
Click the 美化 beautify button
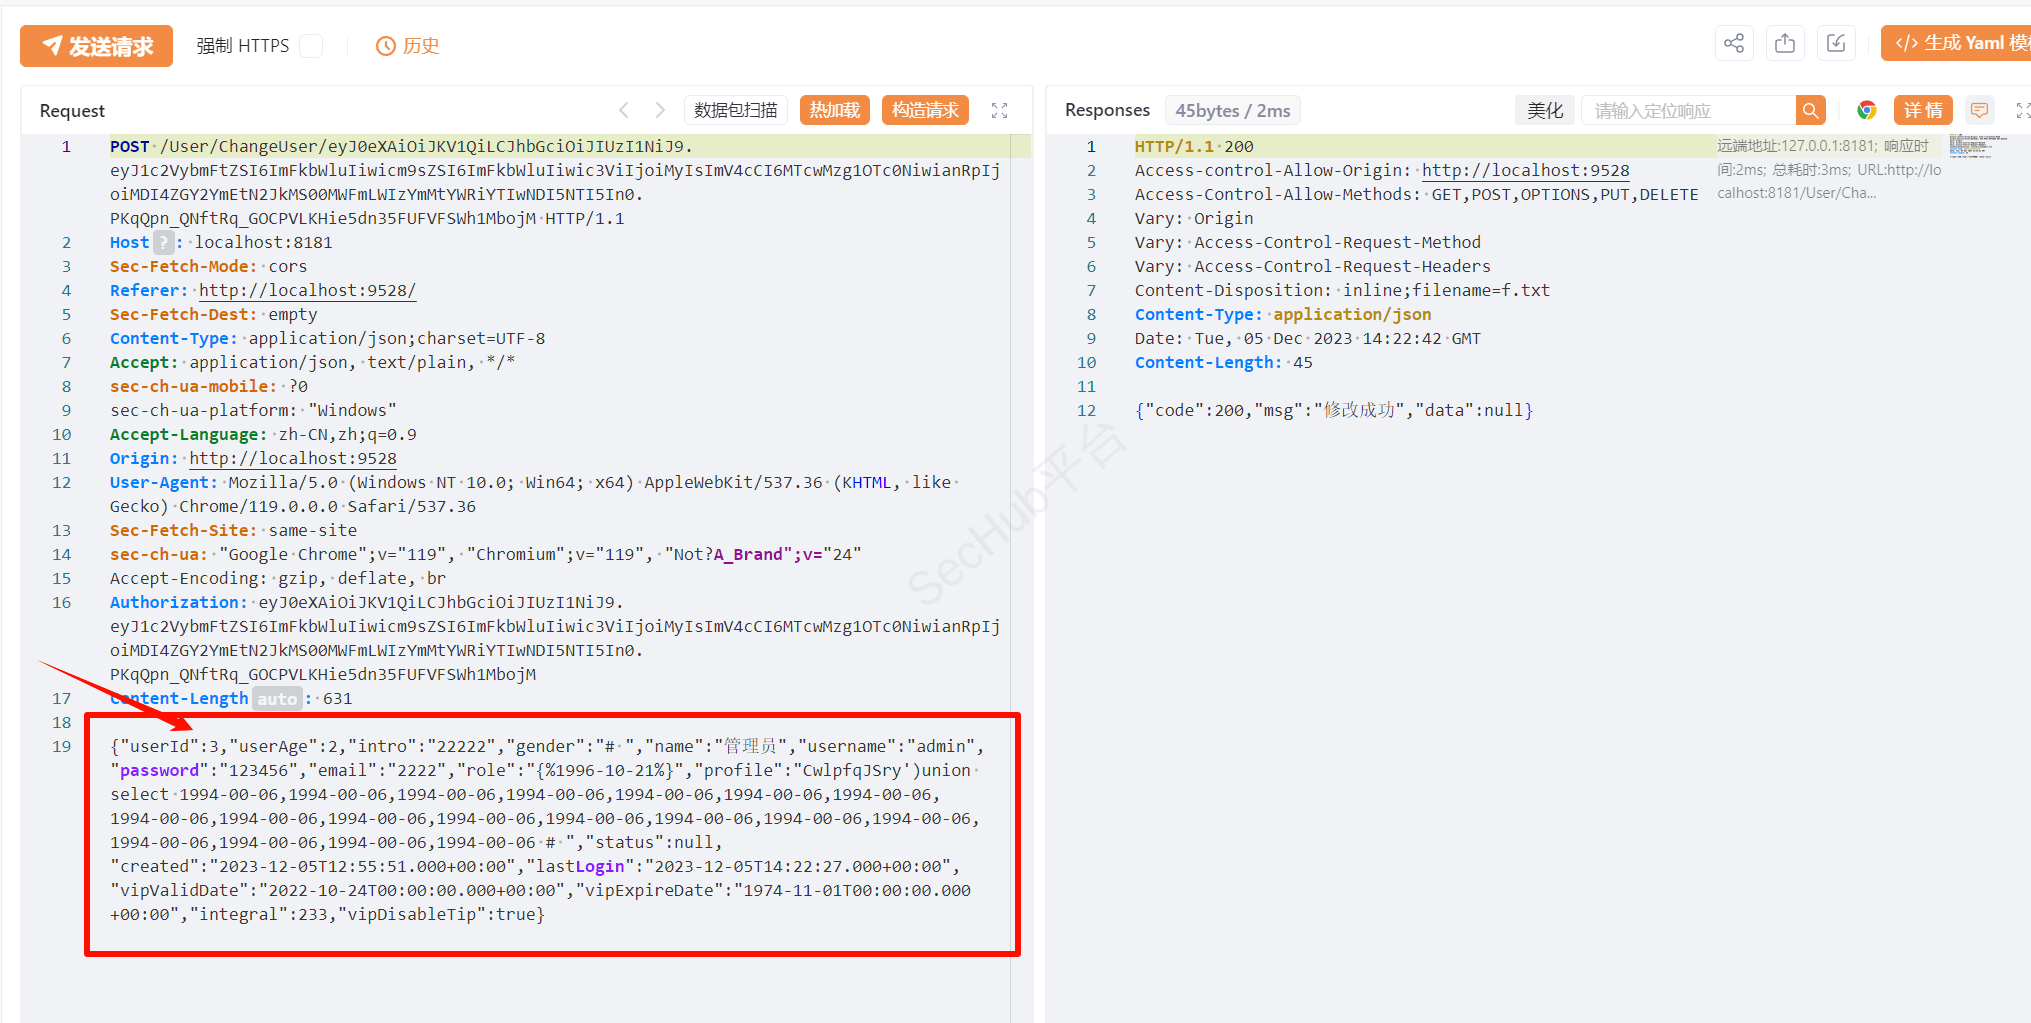[1545, 110]
